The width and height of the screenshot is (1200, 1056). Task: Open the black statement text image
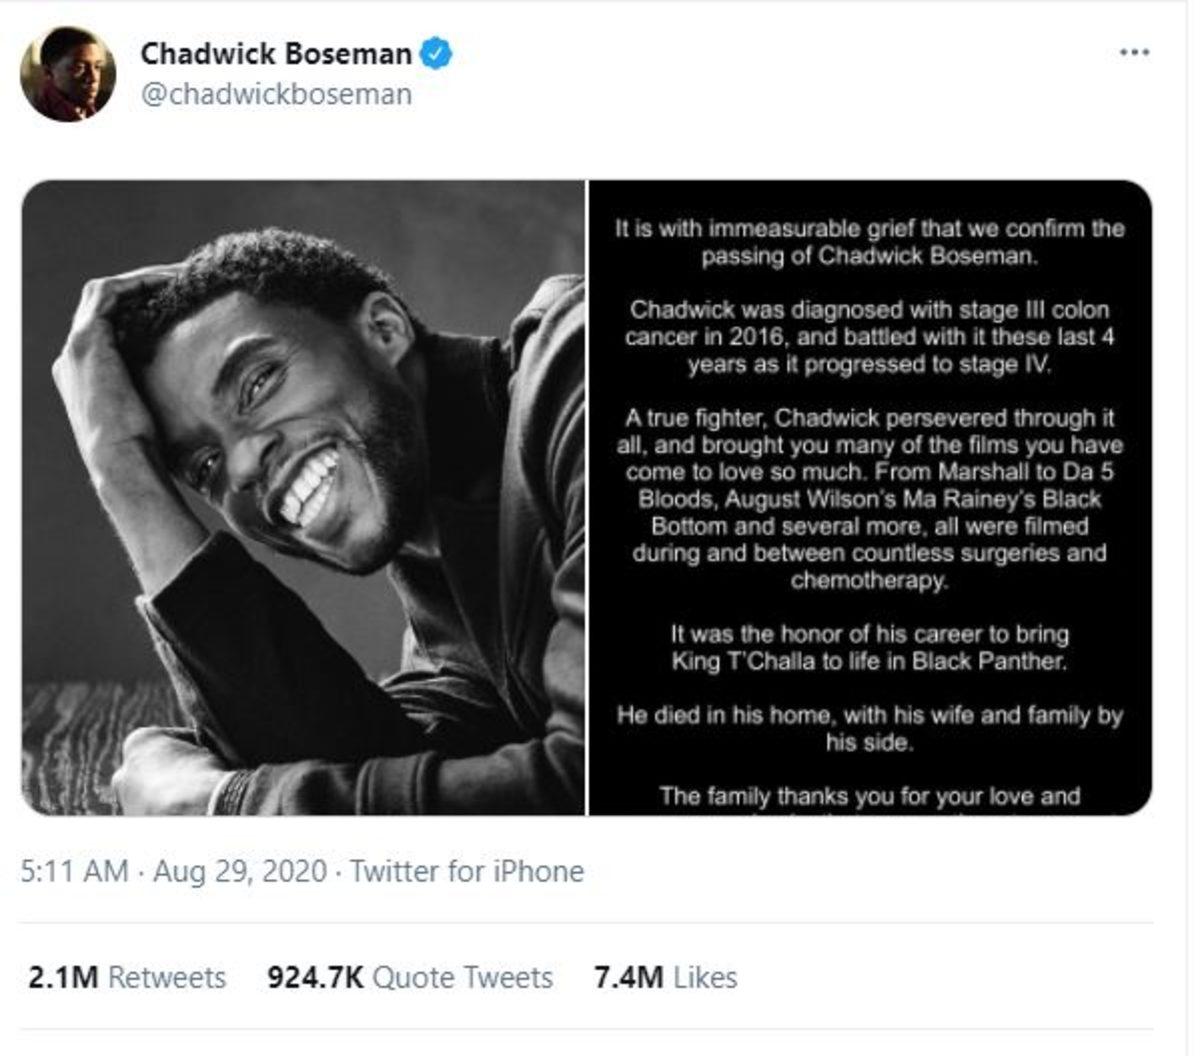click(869, 497)
